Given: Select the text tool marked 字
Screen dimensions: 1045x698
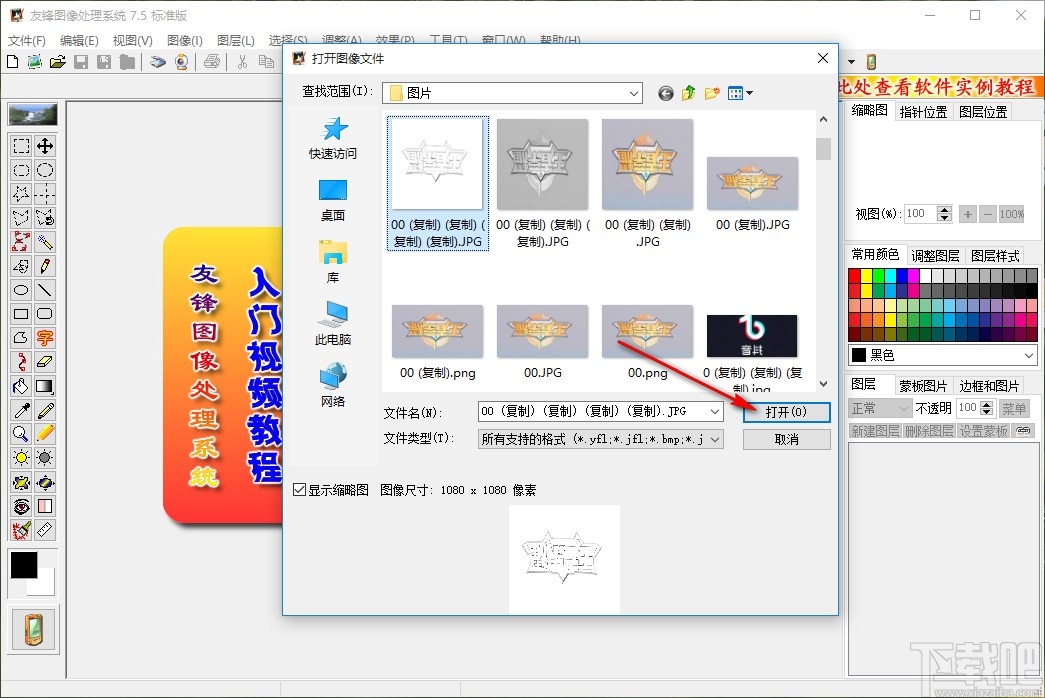Looking at the screenshot, I should (45, 338).
